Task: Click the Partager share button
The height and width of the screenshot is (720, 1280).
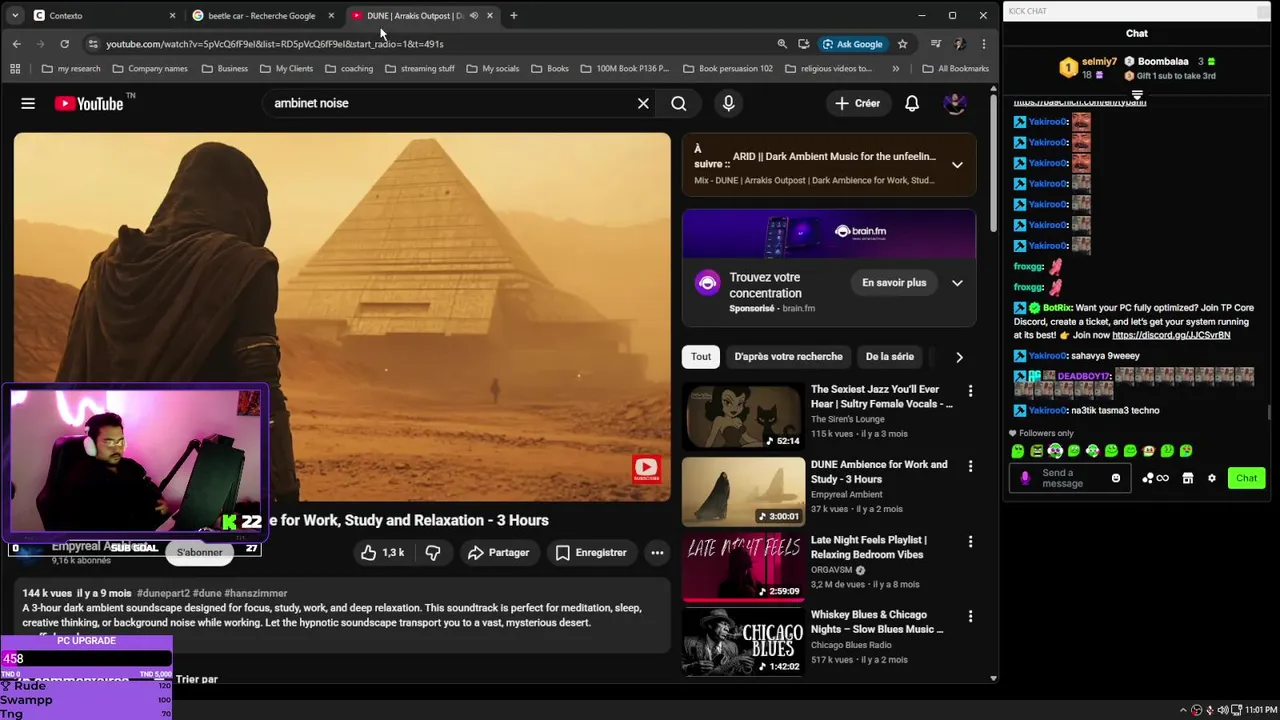Action: 498,552
